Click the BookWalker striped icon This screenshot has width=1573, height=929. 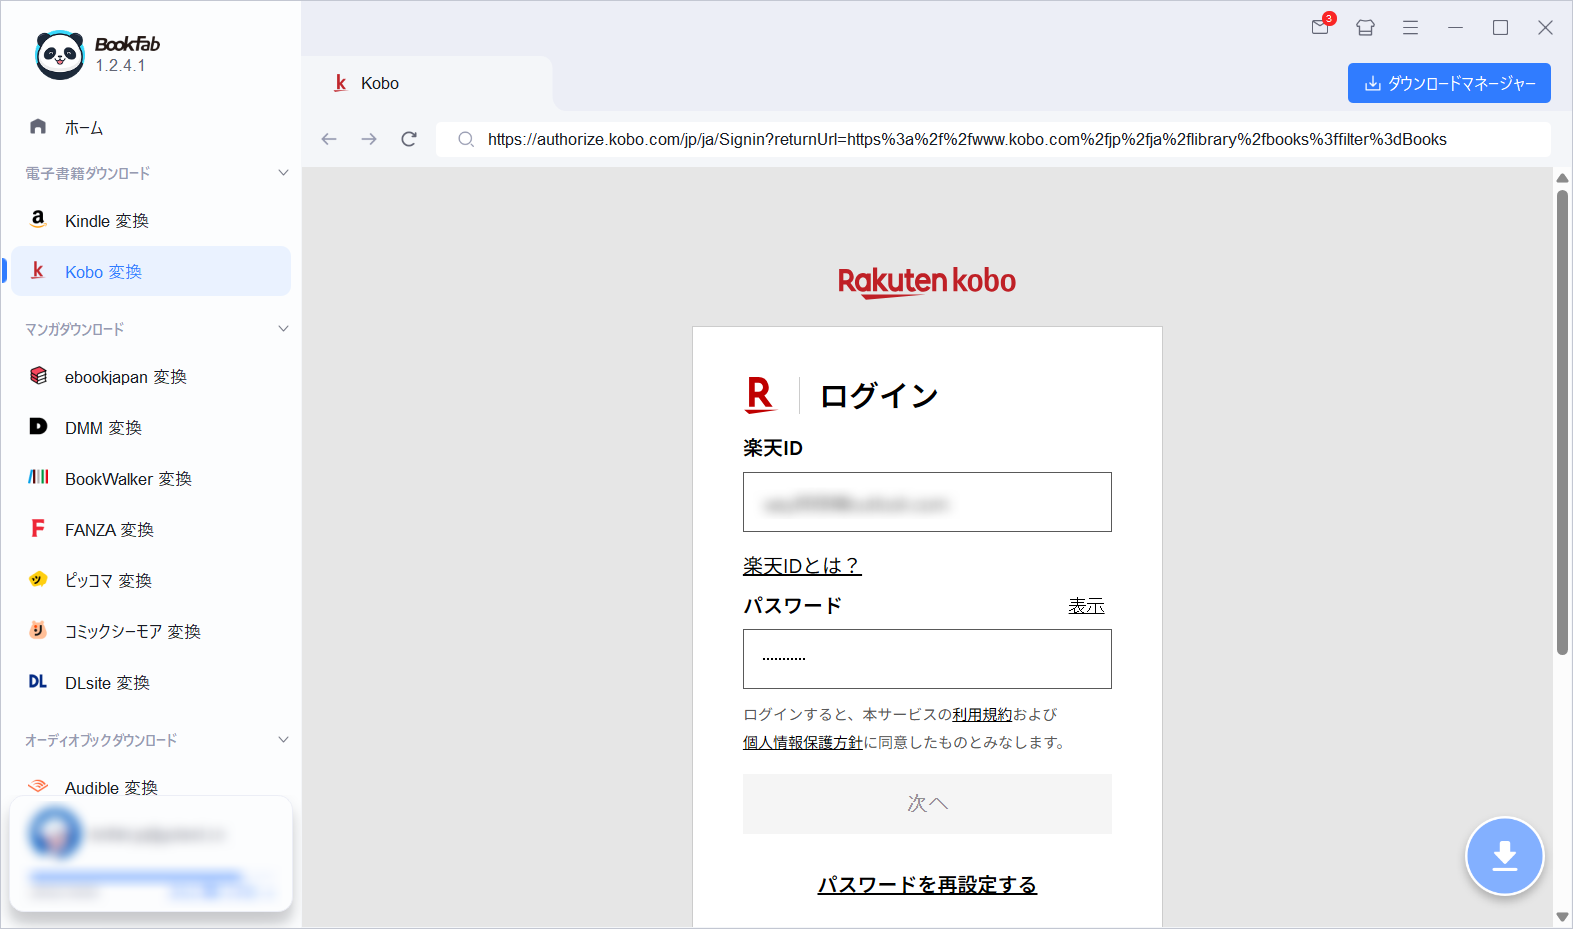click(38, 477)
